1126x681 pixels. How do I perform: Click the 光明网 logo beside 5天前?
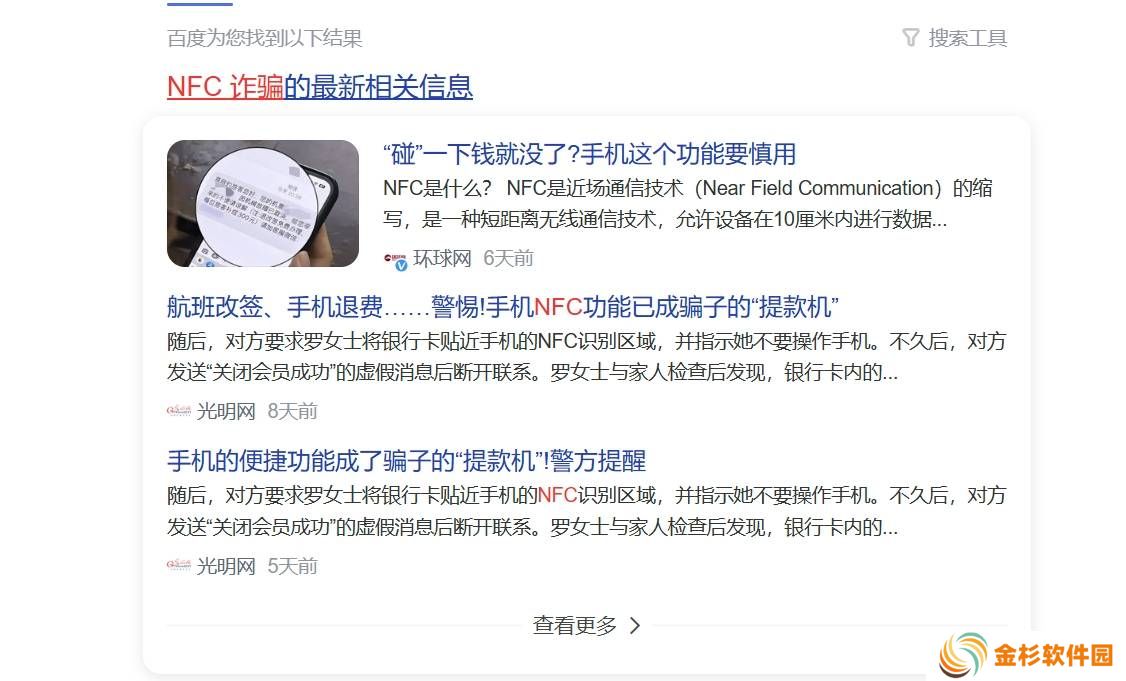[179, 565]
